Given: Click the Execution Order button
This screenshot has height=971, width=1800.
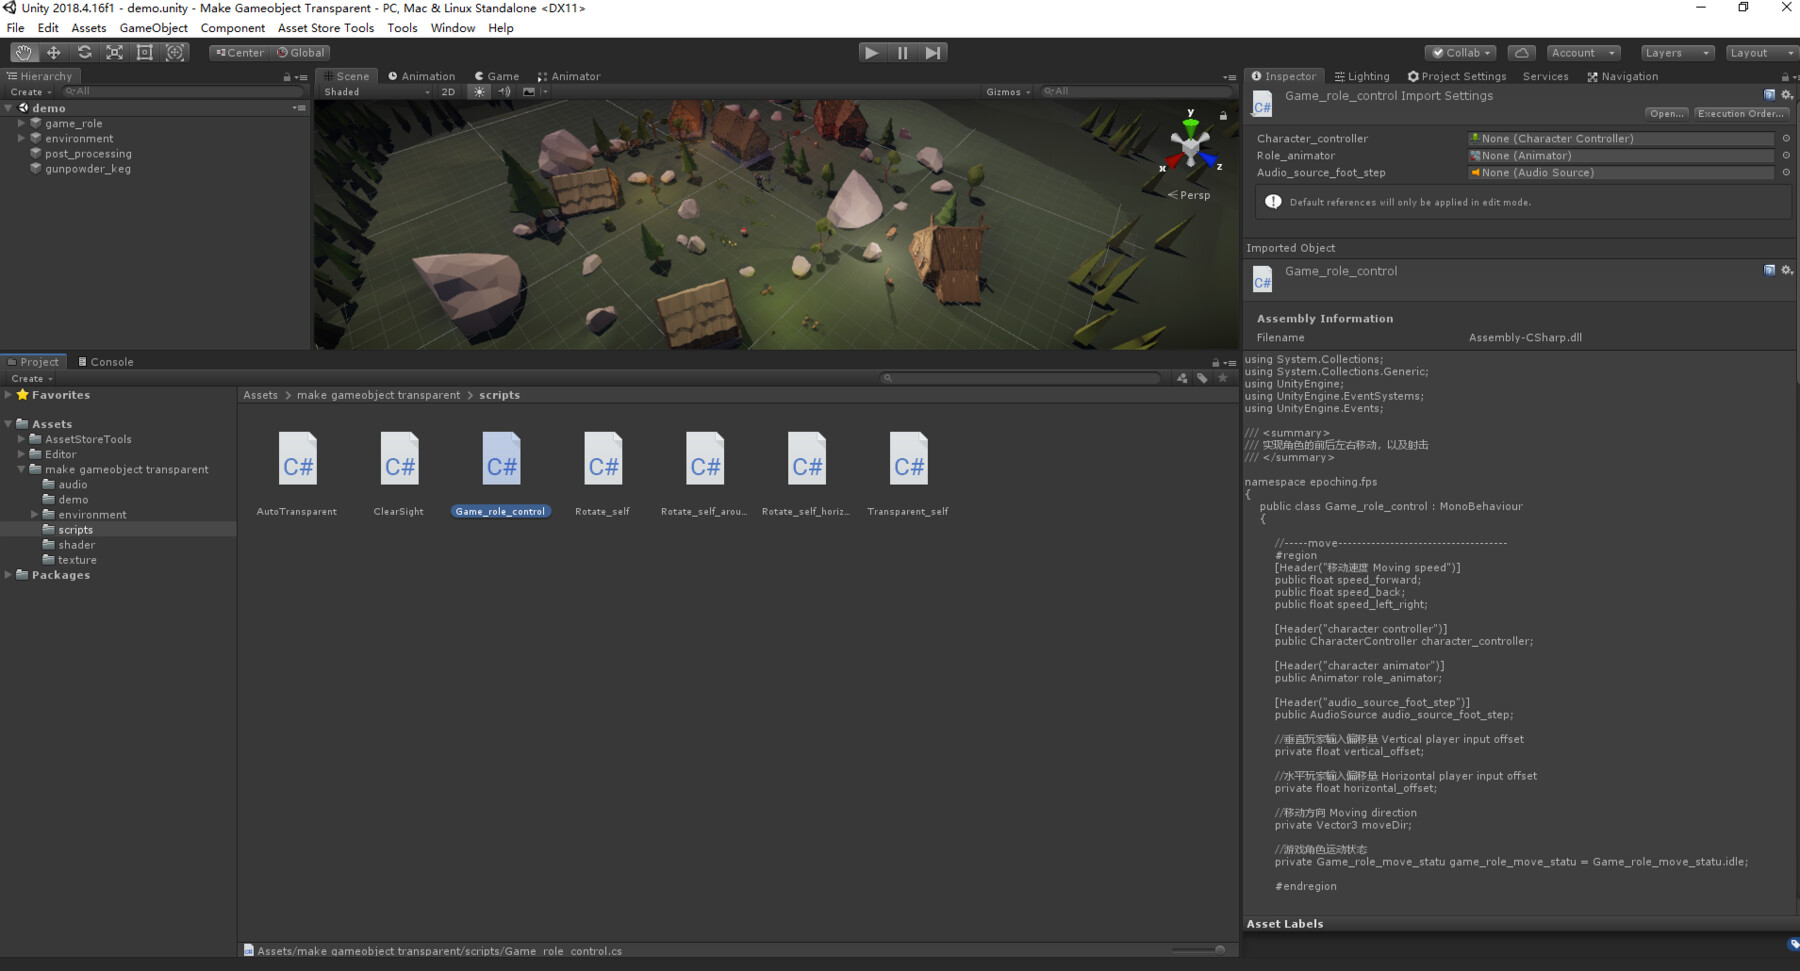Looking at the screenshot, I should click(1740, 113).
